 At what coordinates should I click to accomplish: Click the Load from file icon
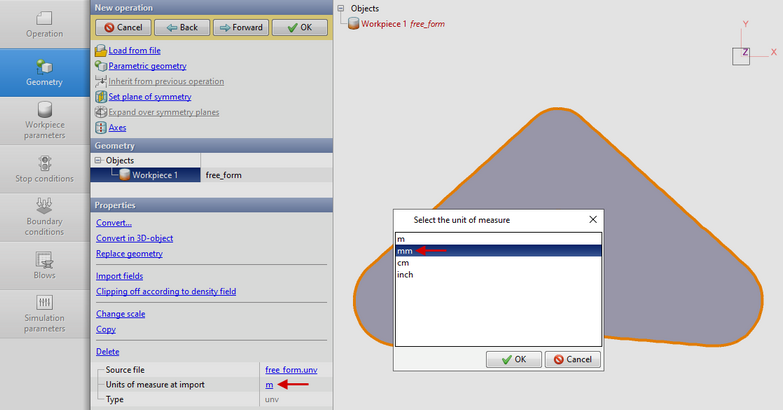pyautogui.click(x=100, y=50)
